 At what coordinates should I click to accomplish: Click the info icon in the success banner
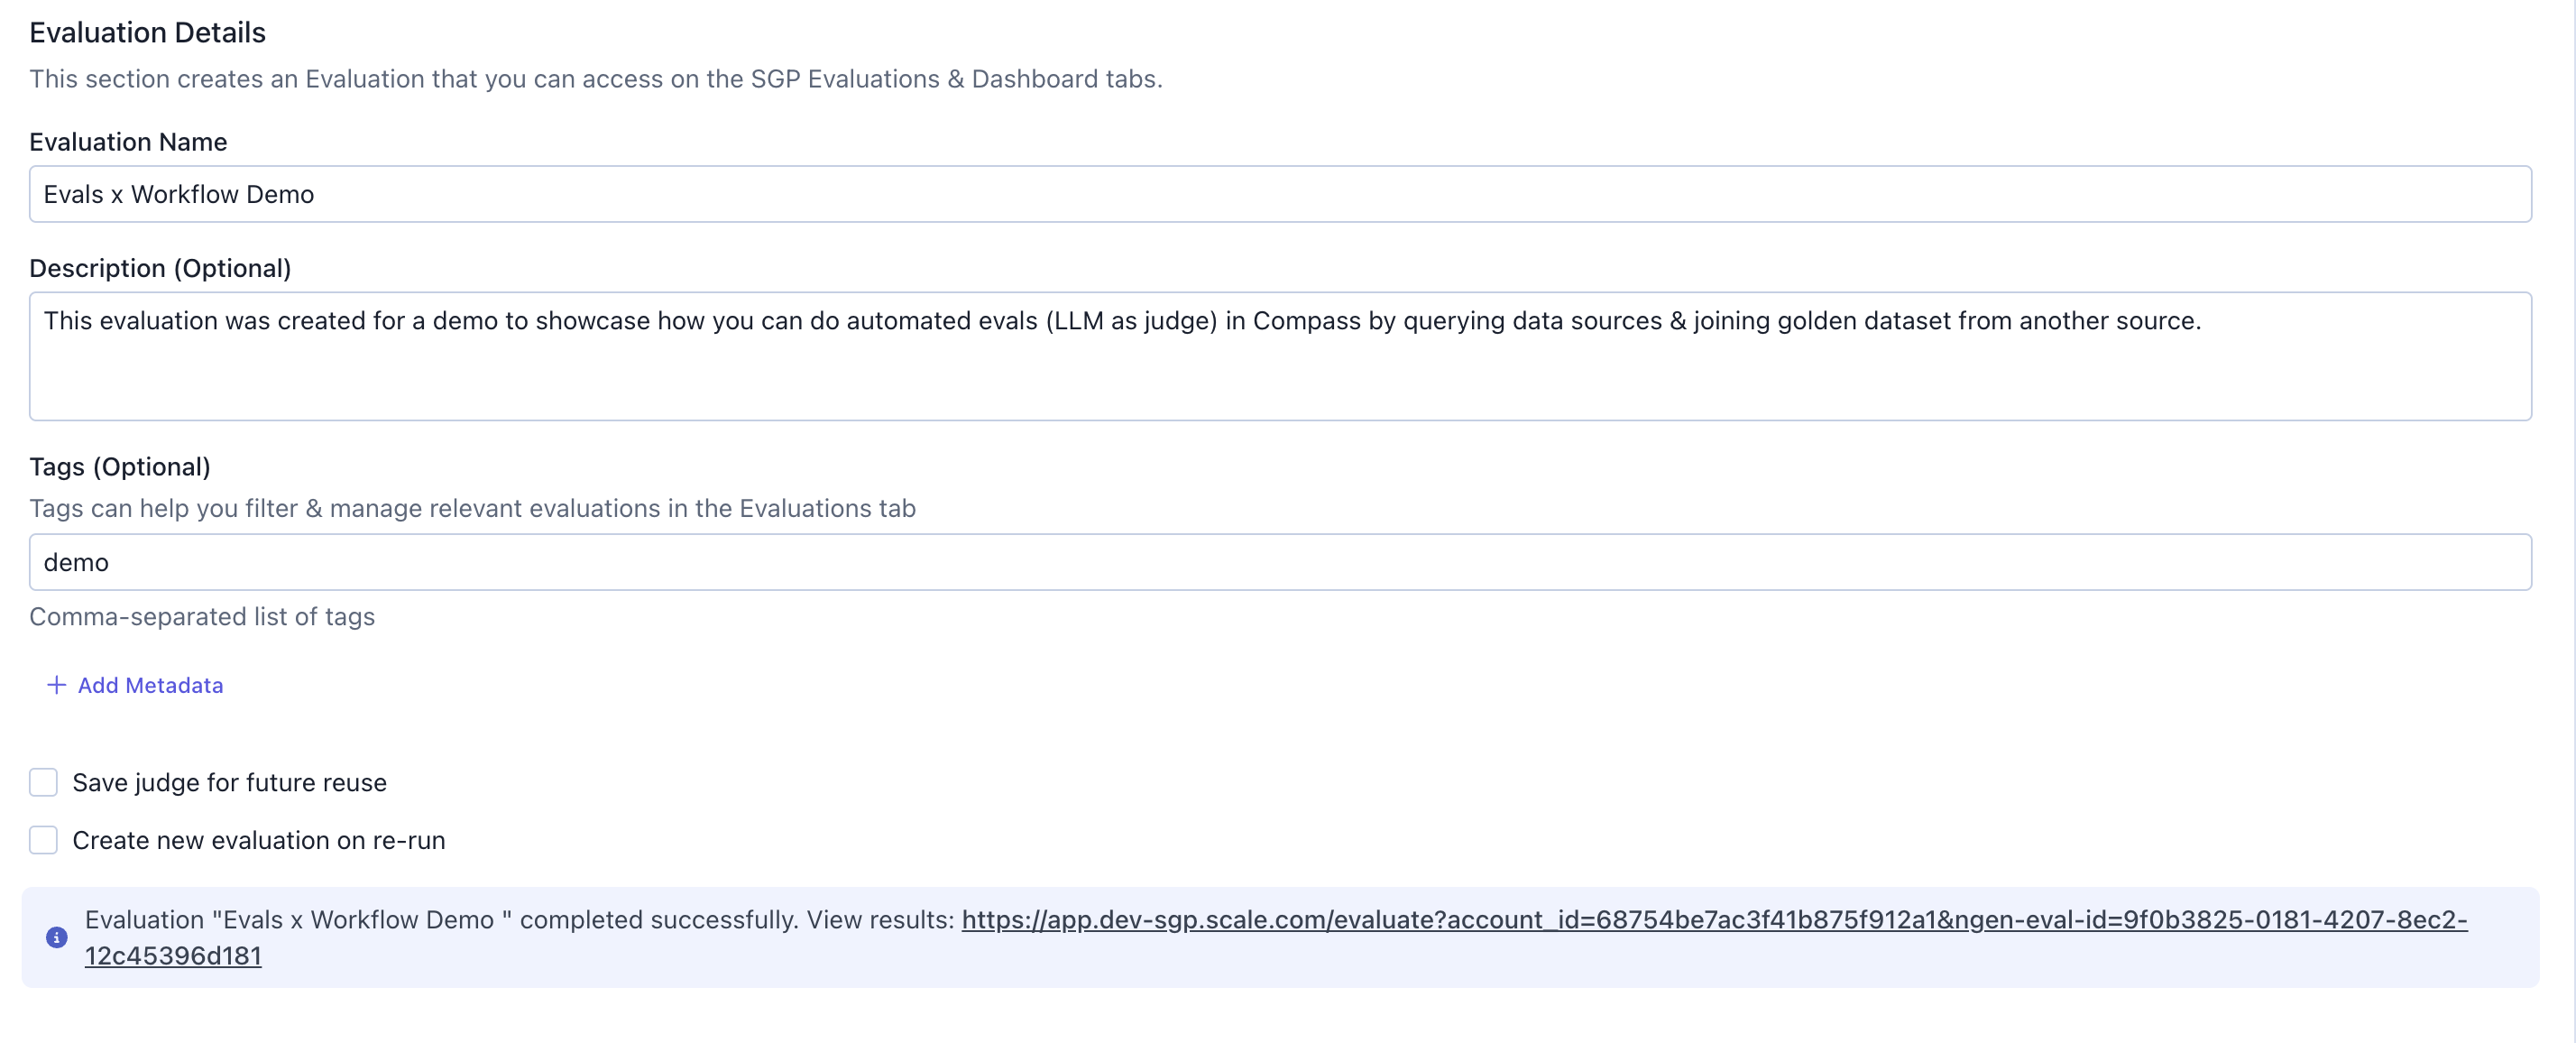coord(56,938)
